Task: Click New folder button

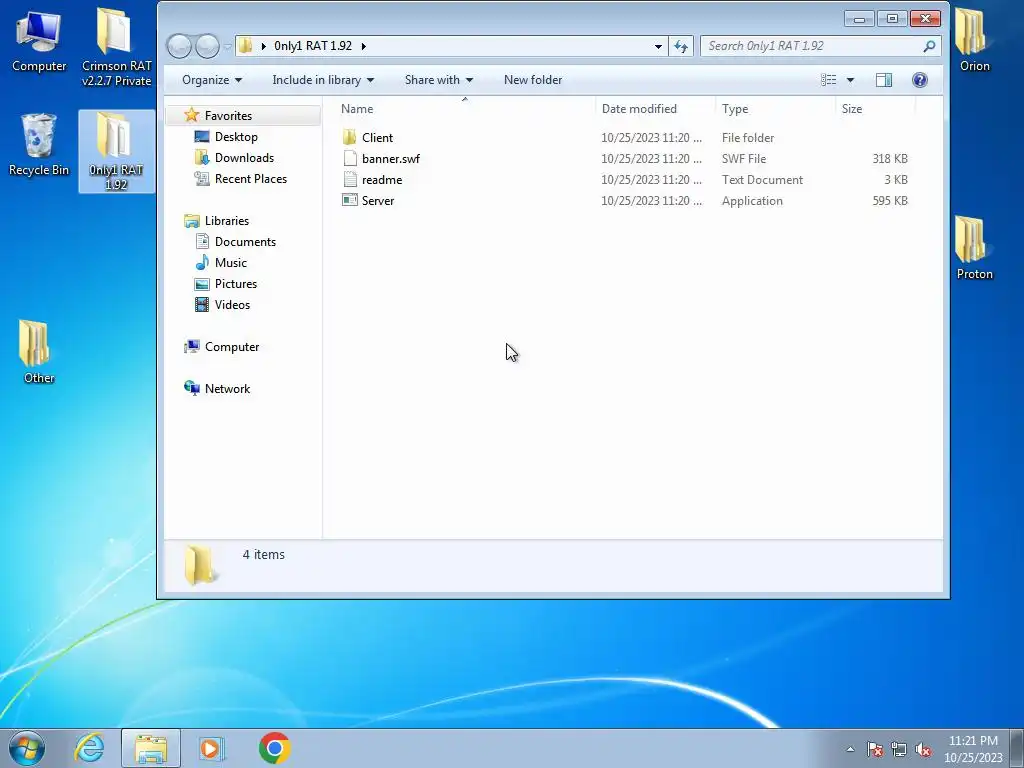Action: pyautogui.click(x=533, y=80)
